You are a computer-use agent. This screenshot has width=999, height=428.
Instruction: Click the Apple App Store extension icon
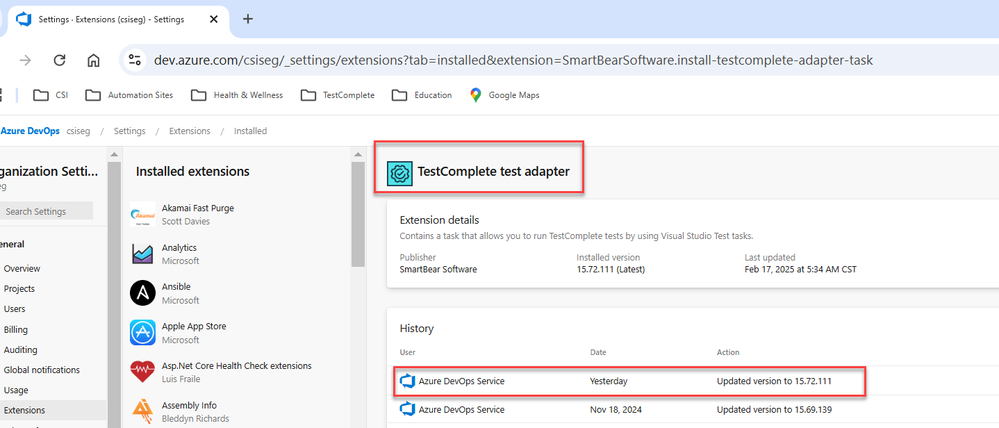[142, 333]
